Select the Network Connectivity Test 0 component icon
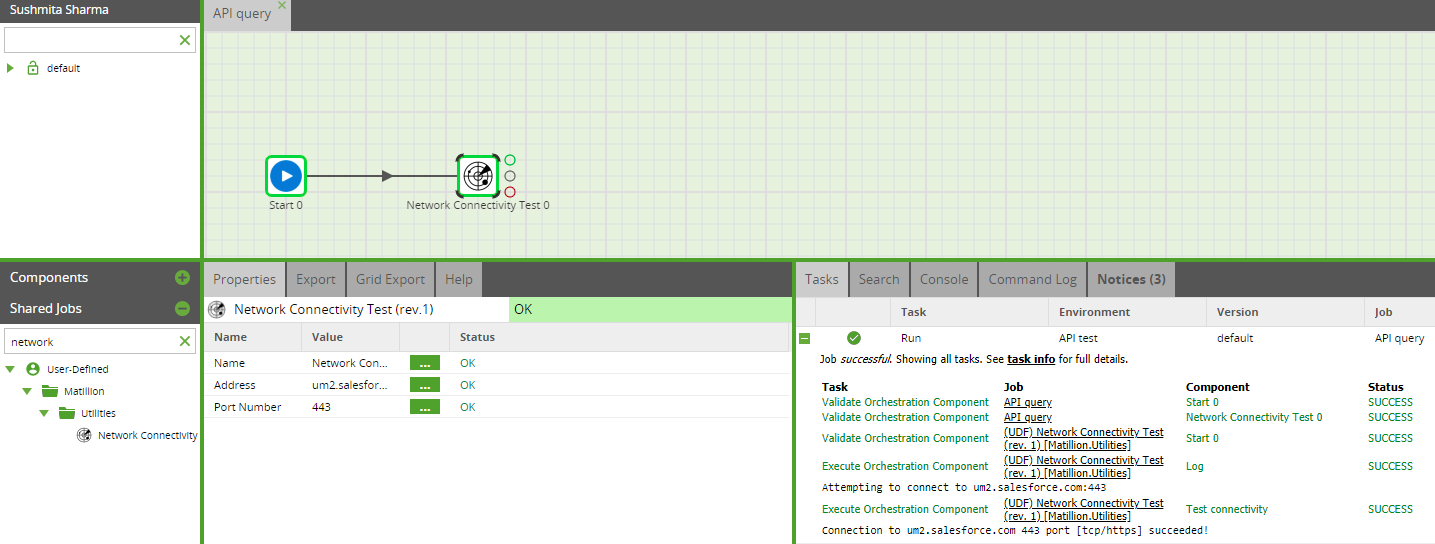This screenshot has height=544, width=1435. [478, 176]
